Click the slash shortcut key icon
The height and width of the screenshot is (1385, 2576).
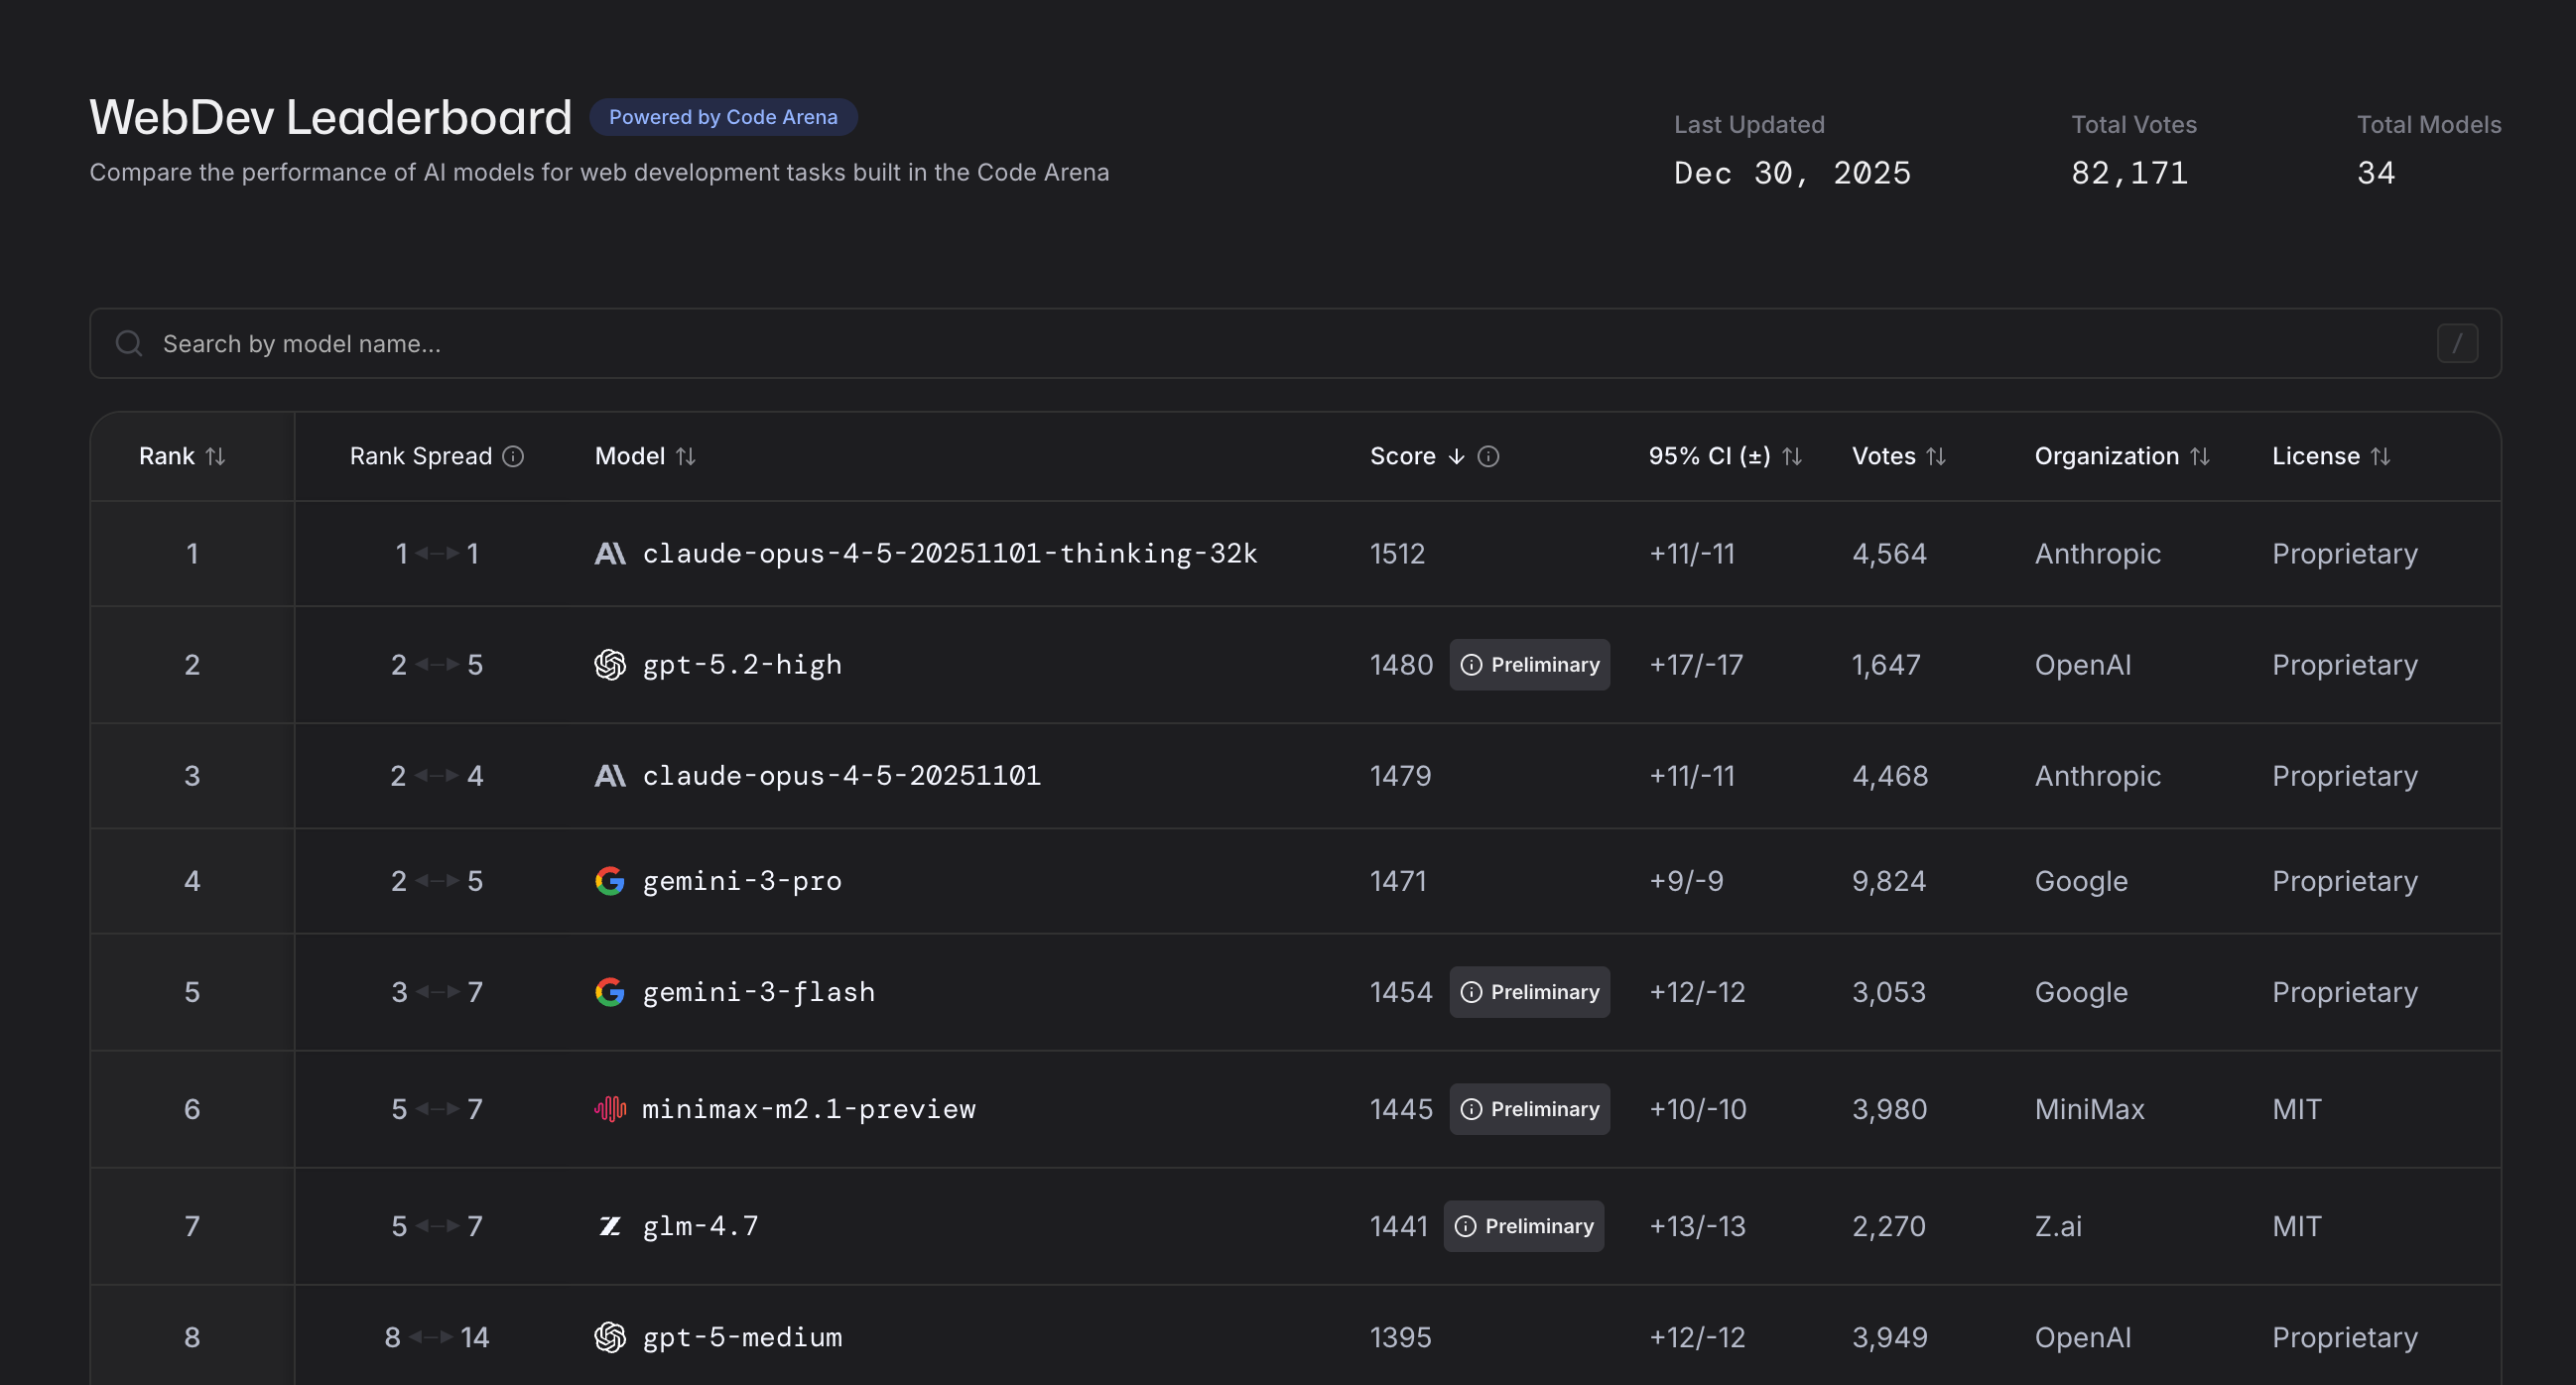pos(2456,343)
